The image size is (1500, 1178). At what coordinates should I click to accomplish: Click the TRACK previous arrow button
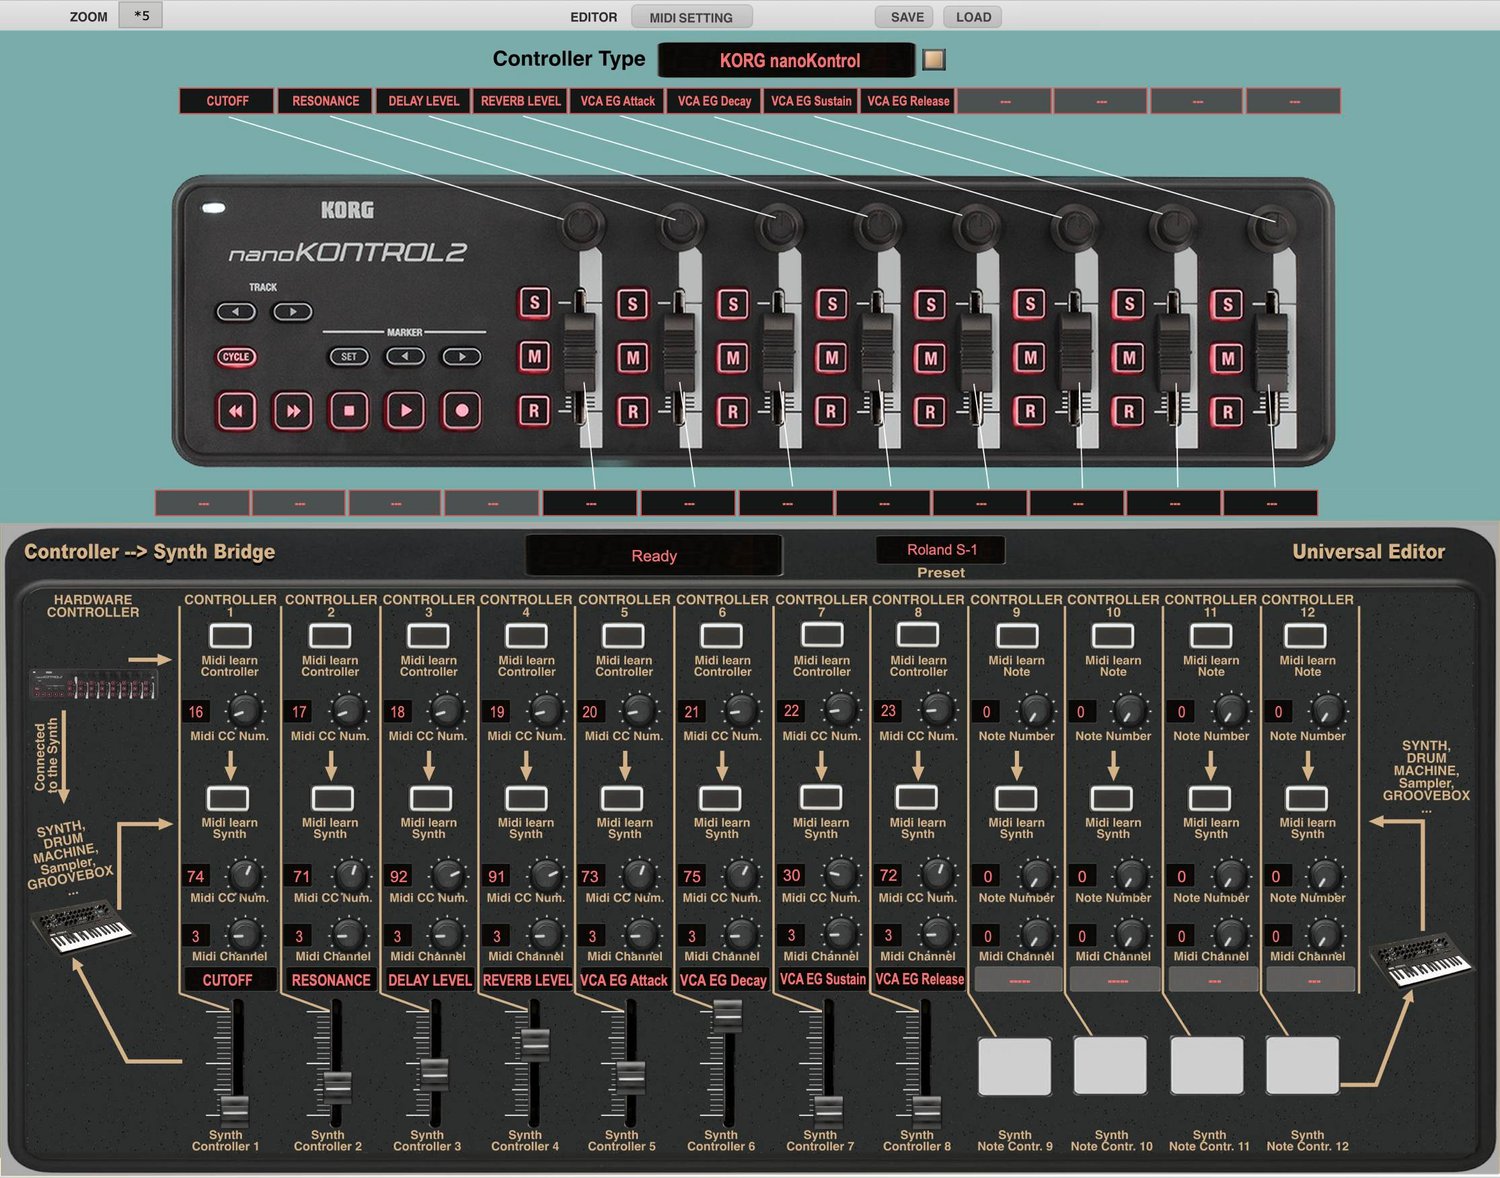click(x=236, y=312)
